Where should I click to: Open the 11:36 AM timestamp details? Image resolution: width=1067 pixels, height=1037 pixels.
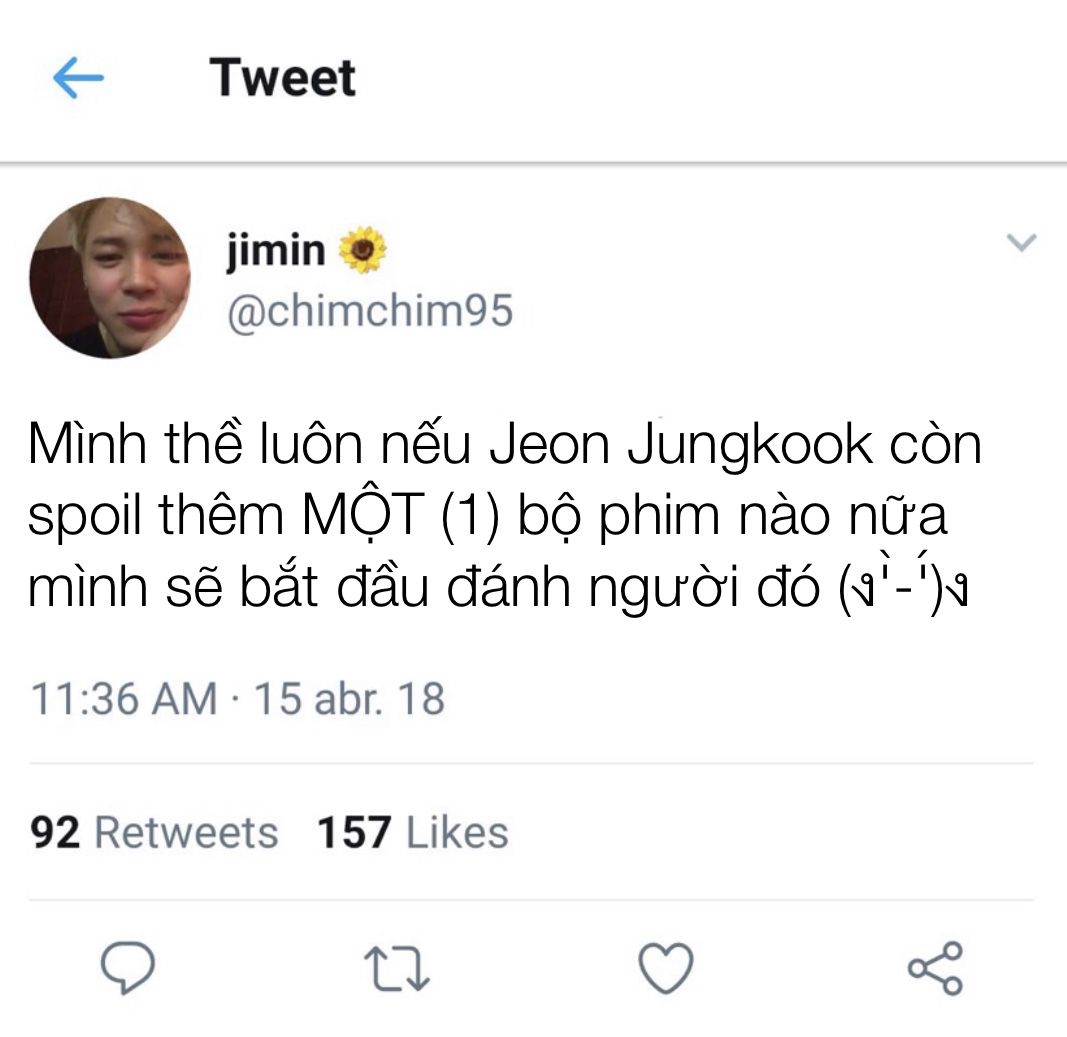[x=124, y=699]
